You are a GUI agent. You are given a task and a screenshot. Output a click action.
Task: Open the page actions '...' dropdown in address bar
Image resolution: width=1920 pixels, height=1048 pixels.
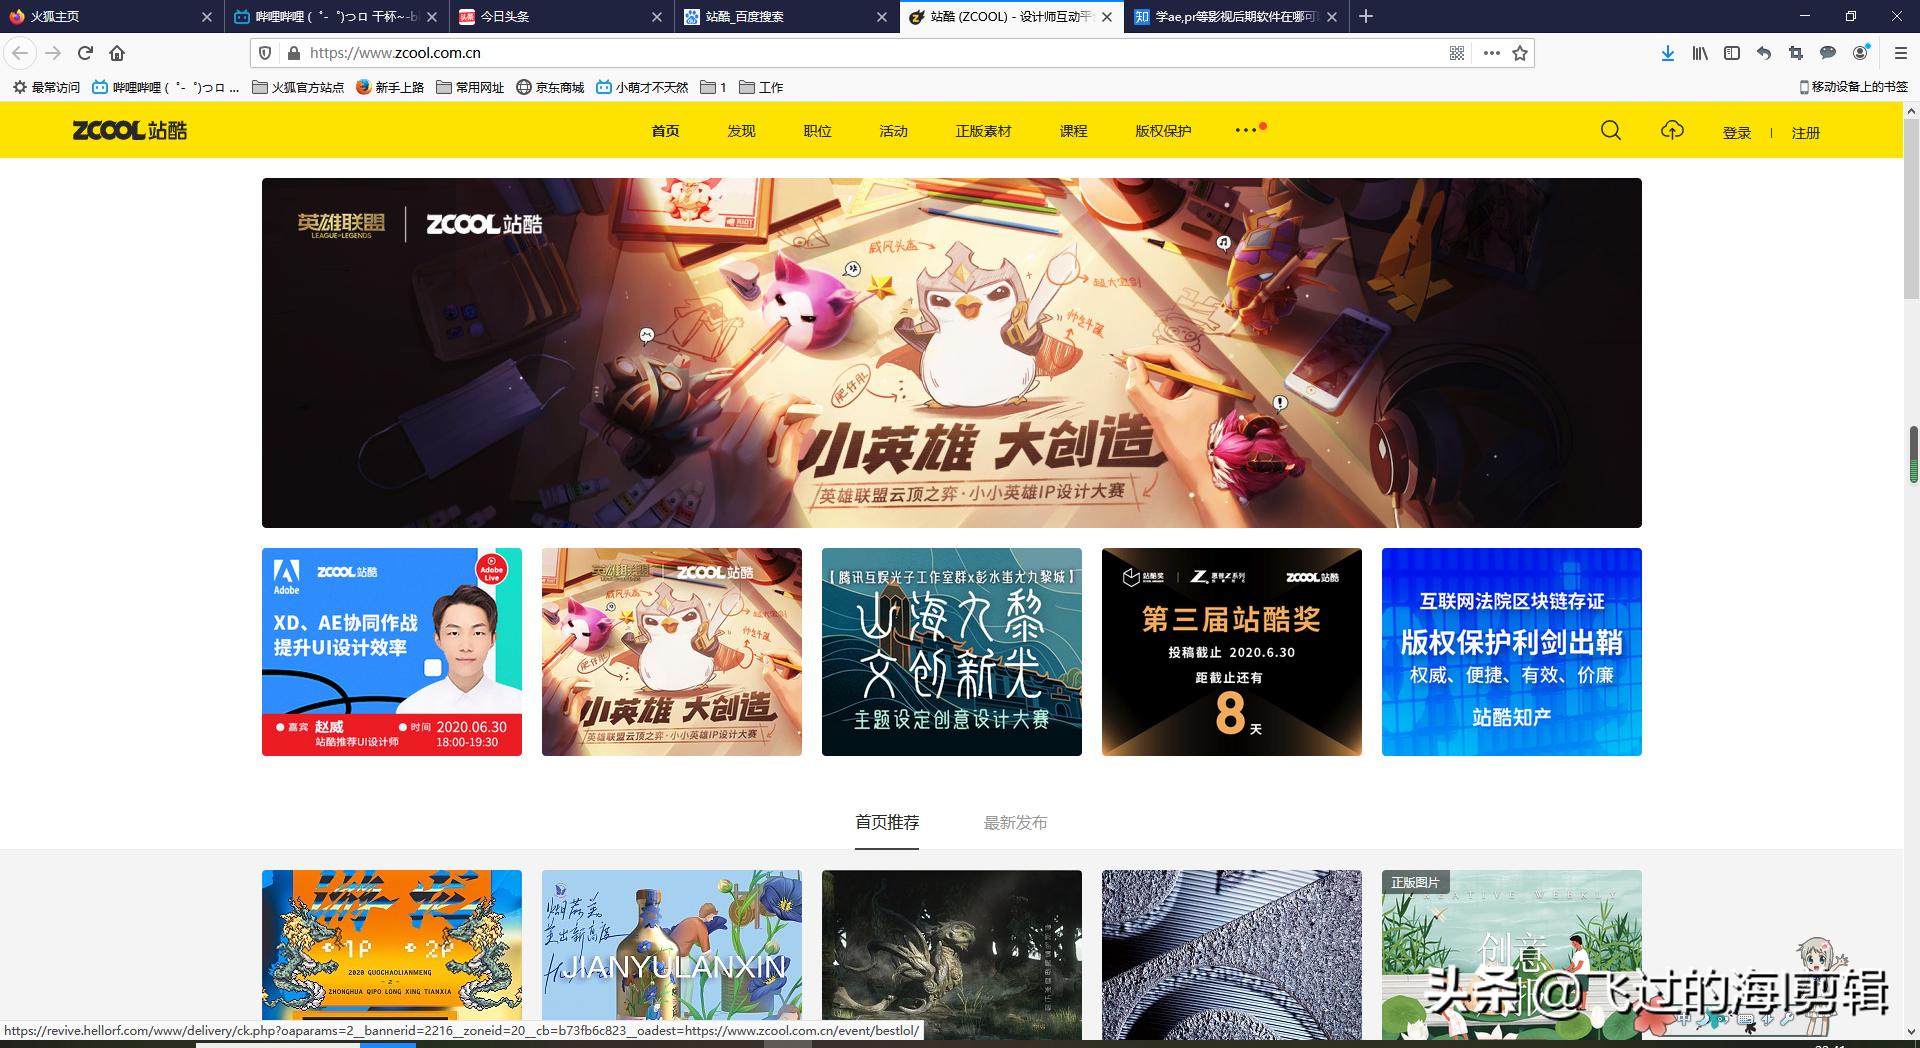click(x=1491, y=53)
